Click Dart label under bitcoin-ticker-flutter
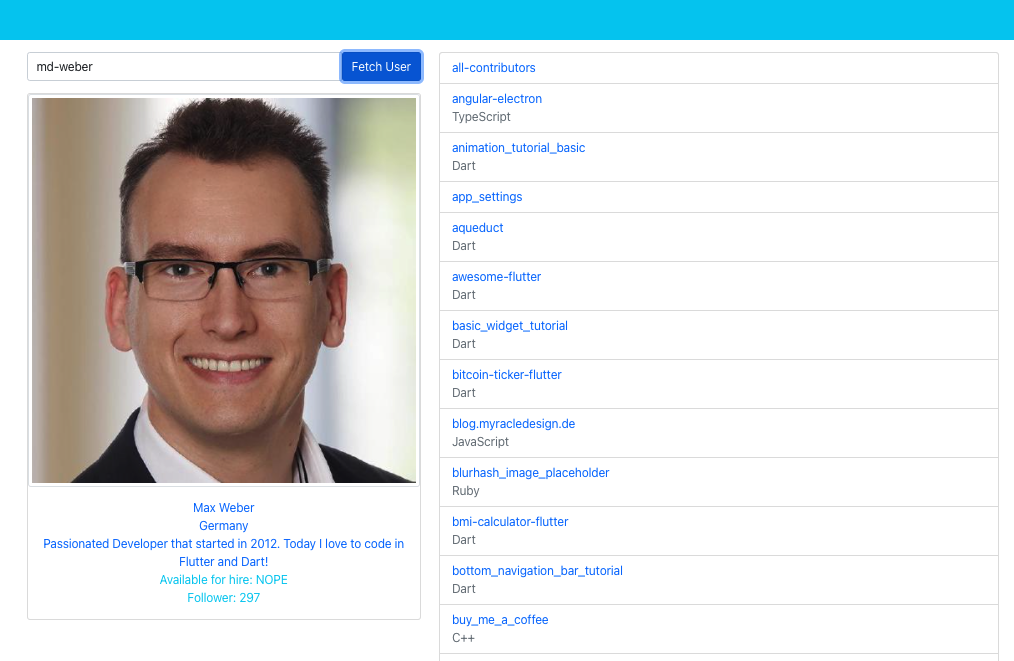This screenshot has height=661, width=1014. 464,393
